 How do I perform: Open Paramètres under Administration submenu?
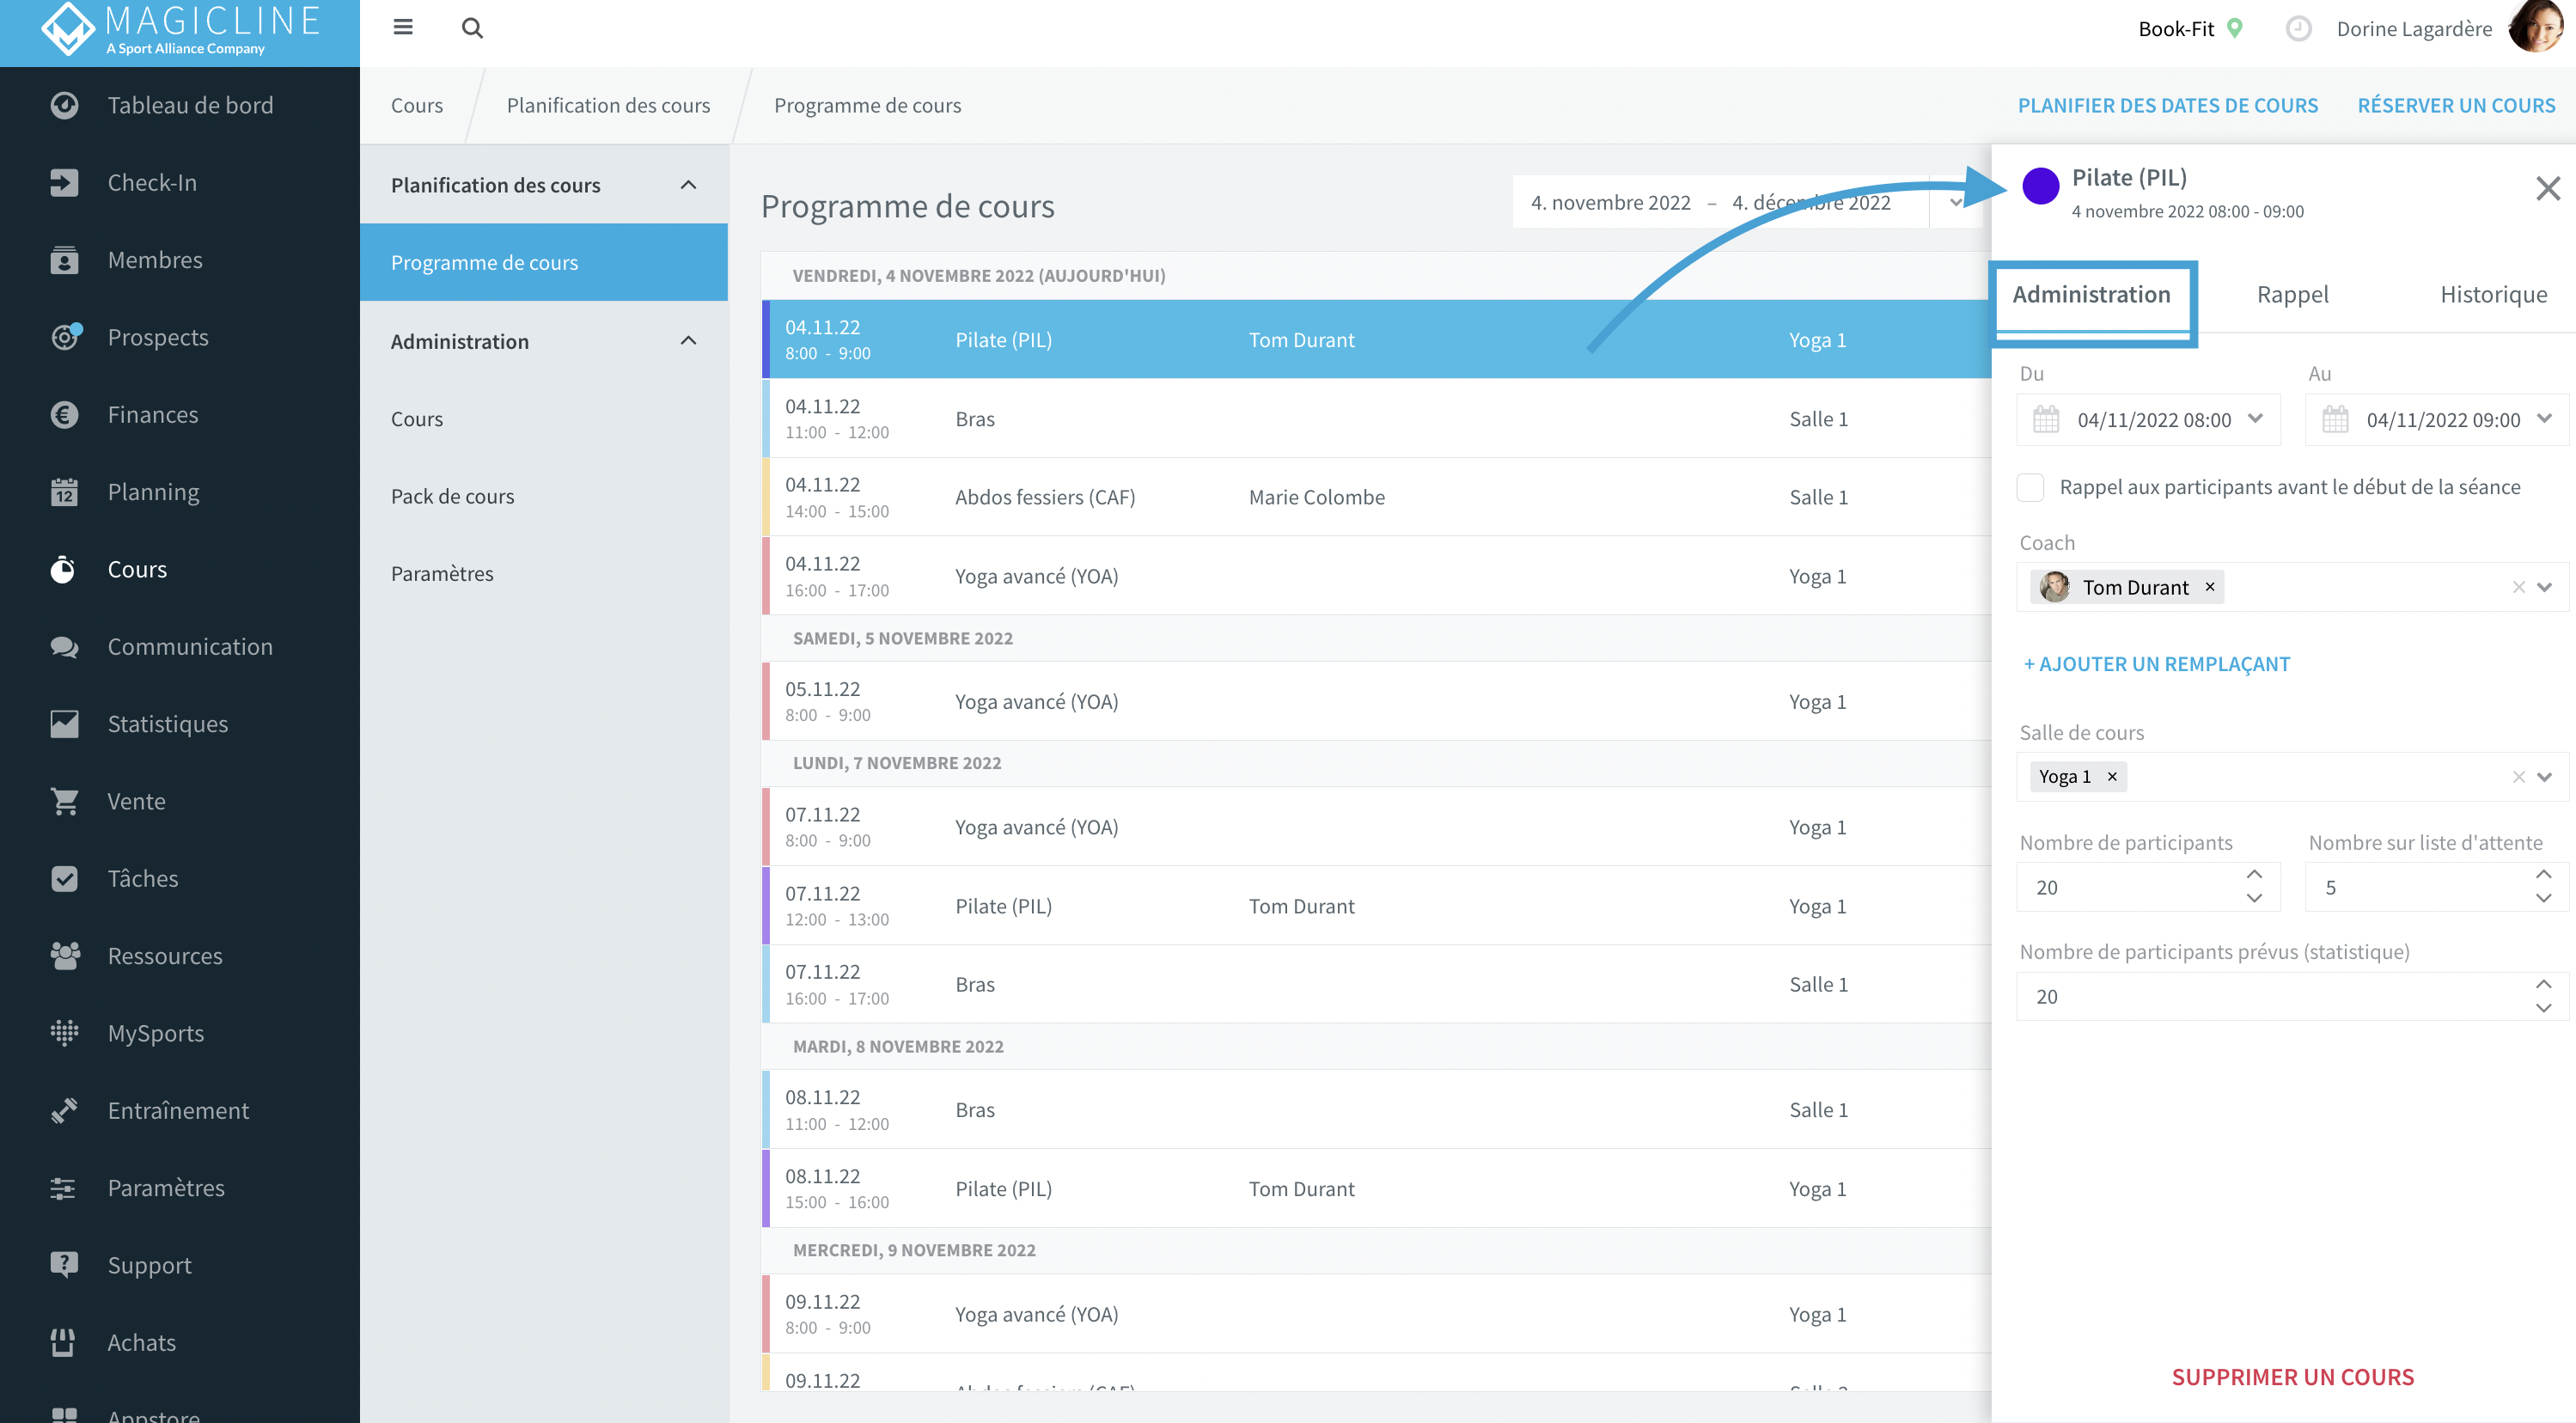click(x=442, y=574)
